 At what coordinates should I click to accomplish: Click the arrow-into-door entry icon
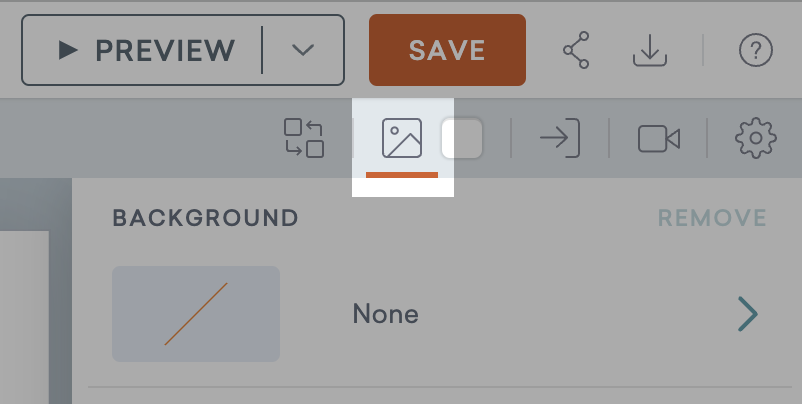click(x=560, y=138)
